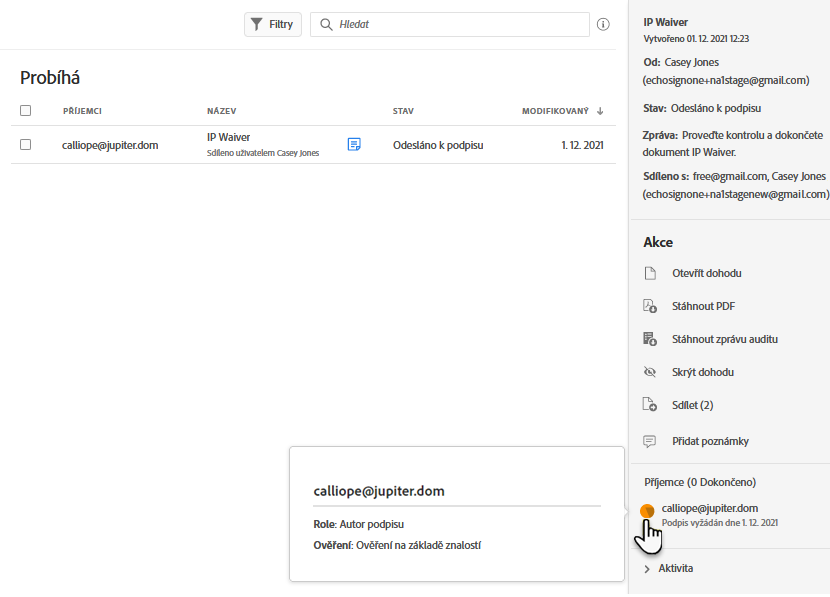Sort by Příjemci column header
Viewport: 830px width, 597px height.
click(x=82, y=111)
